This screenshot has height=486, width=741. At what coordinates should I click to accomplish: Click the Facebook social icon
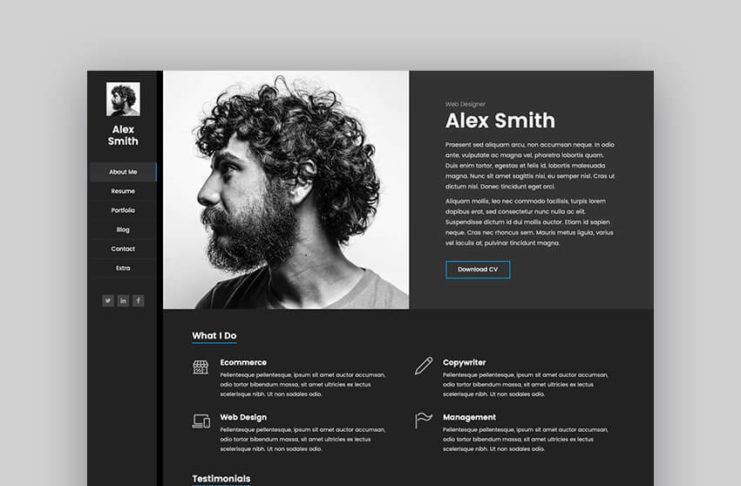point(138,301)
